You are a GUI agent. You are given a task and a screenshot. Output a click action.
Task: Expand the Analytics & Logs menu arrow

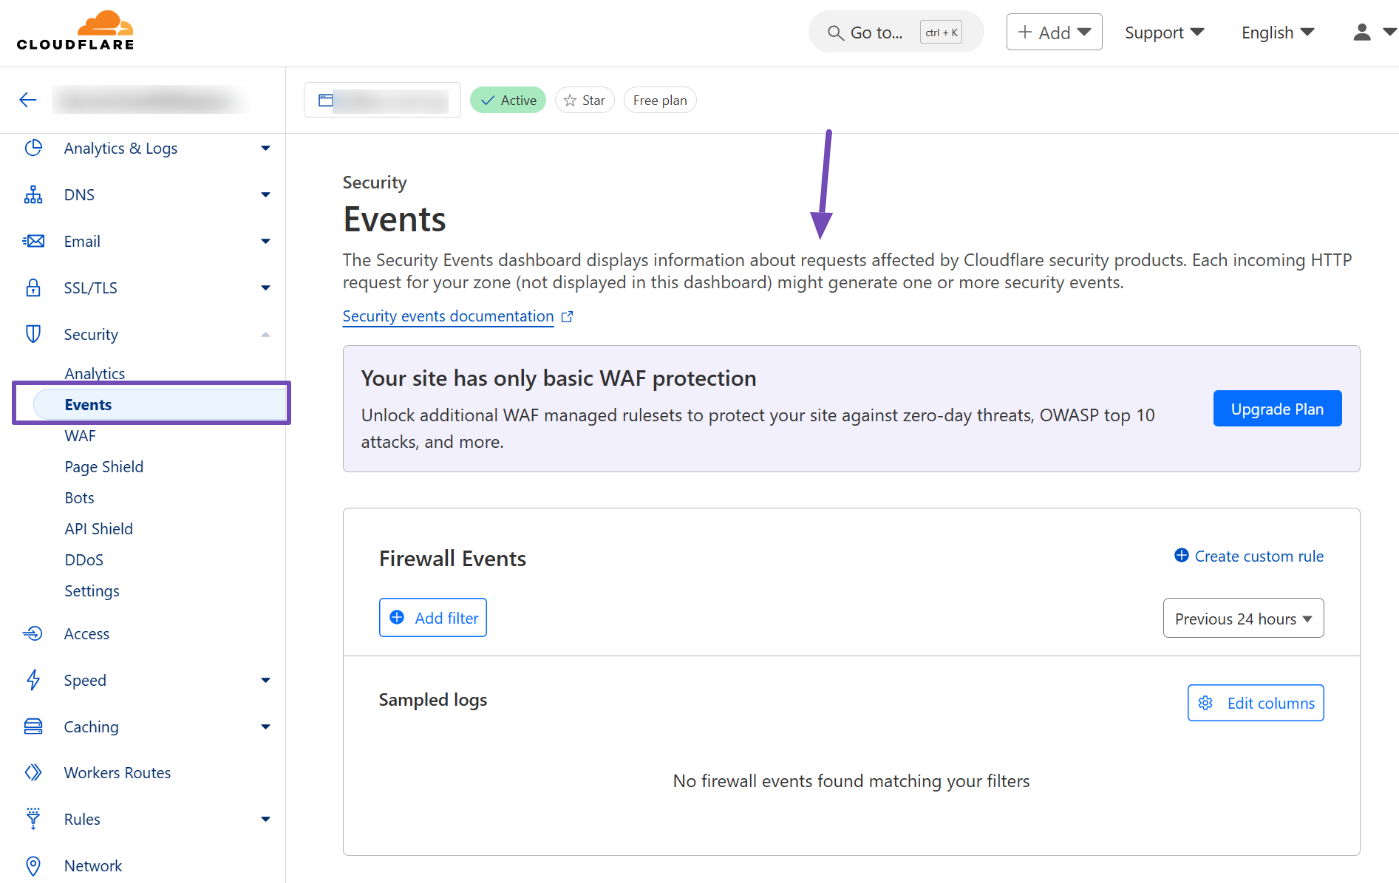pyautogui.click(x=265, y=148)
